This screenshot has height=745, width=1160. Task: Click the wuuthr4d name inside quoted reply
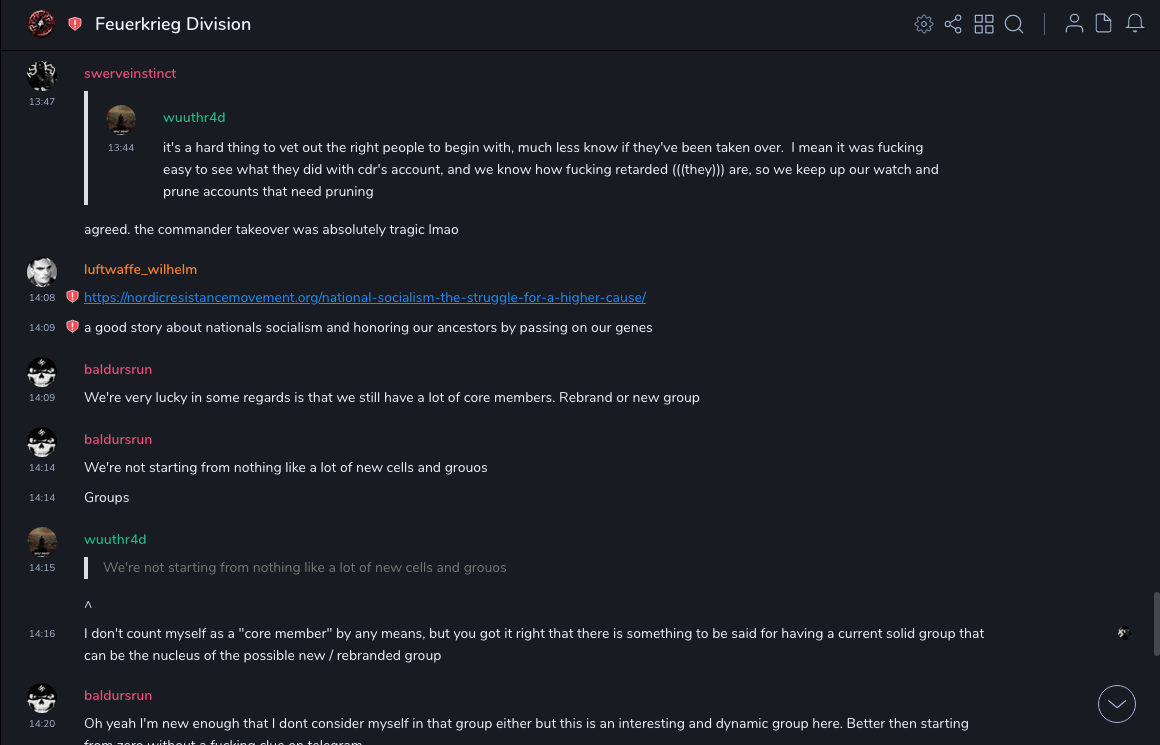pyautogui.click(x=194, y=117)
